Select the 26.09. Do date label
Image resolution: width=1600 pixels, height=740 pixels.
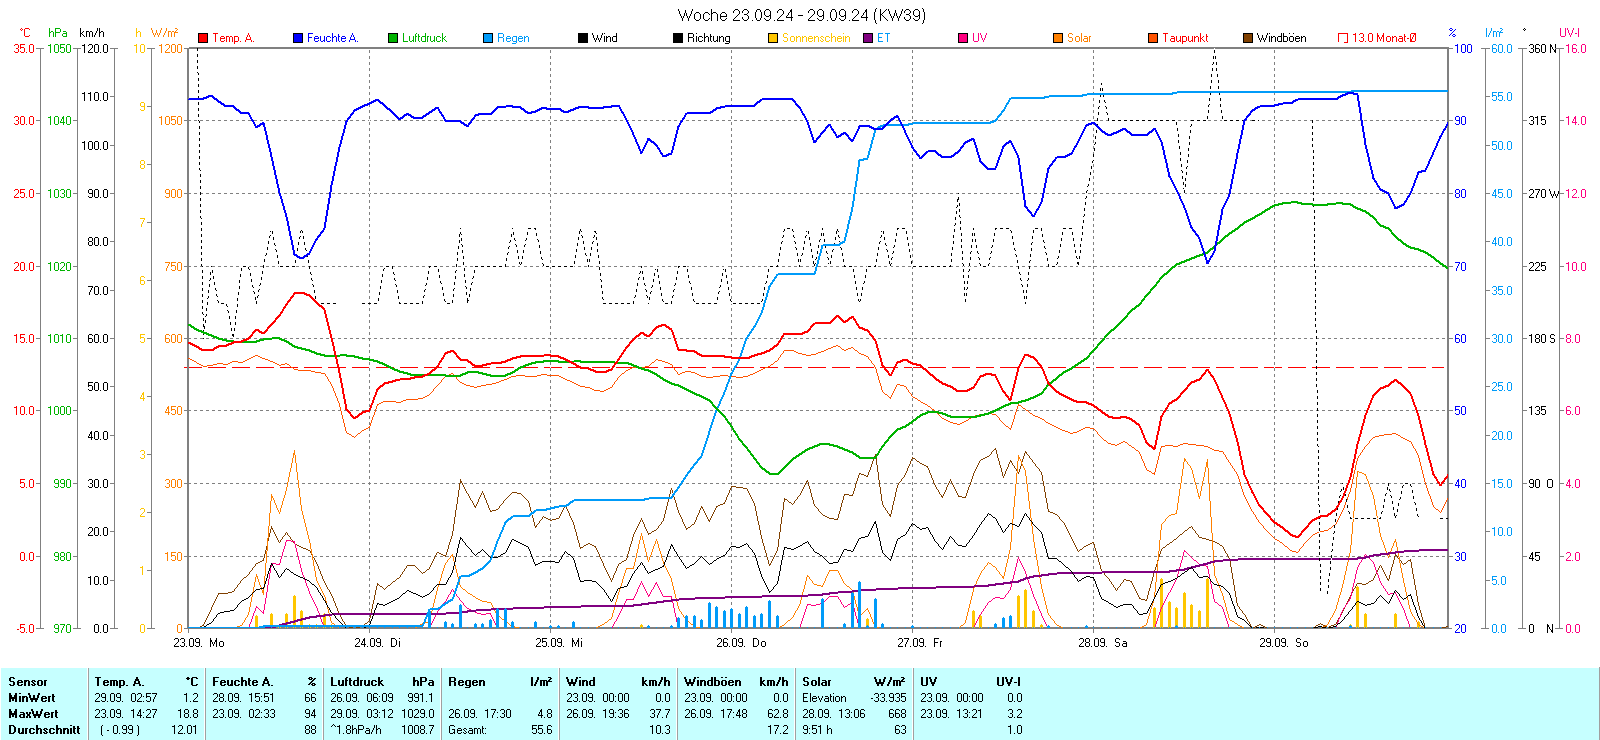(x=741, y=643)
